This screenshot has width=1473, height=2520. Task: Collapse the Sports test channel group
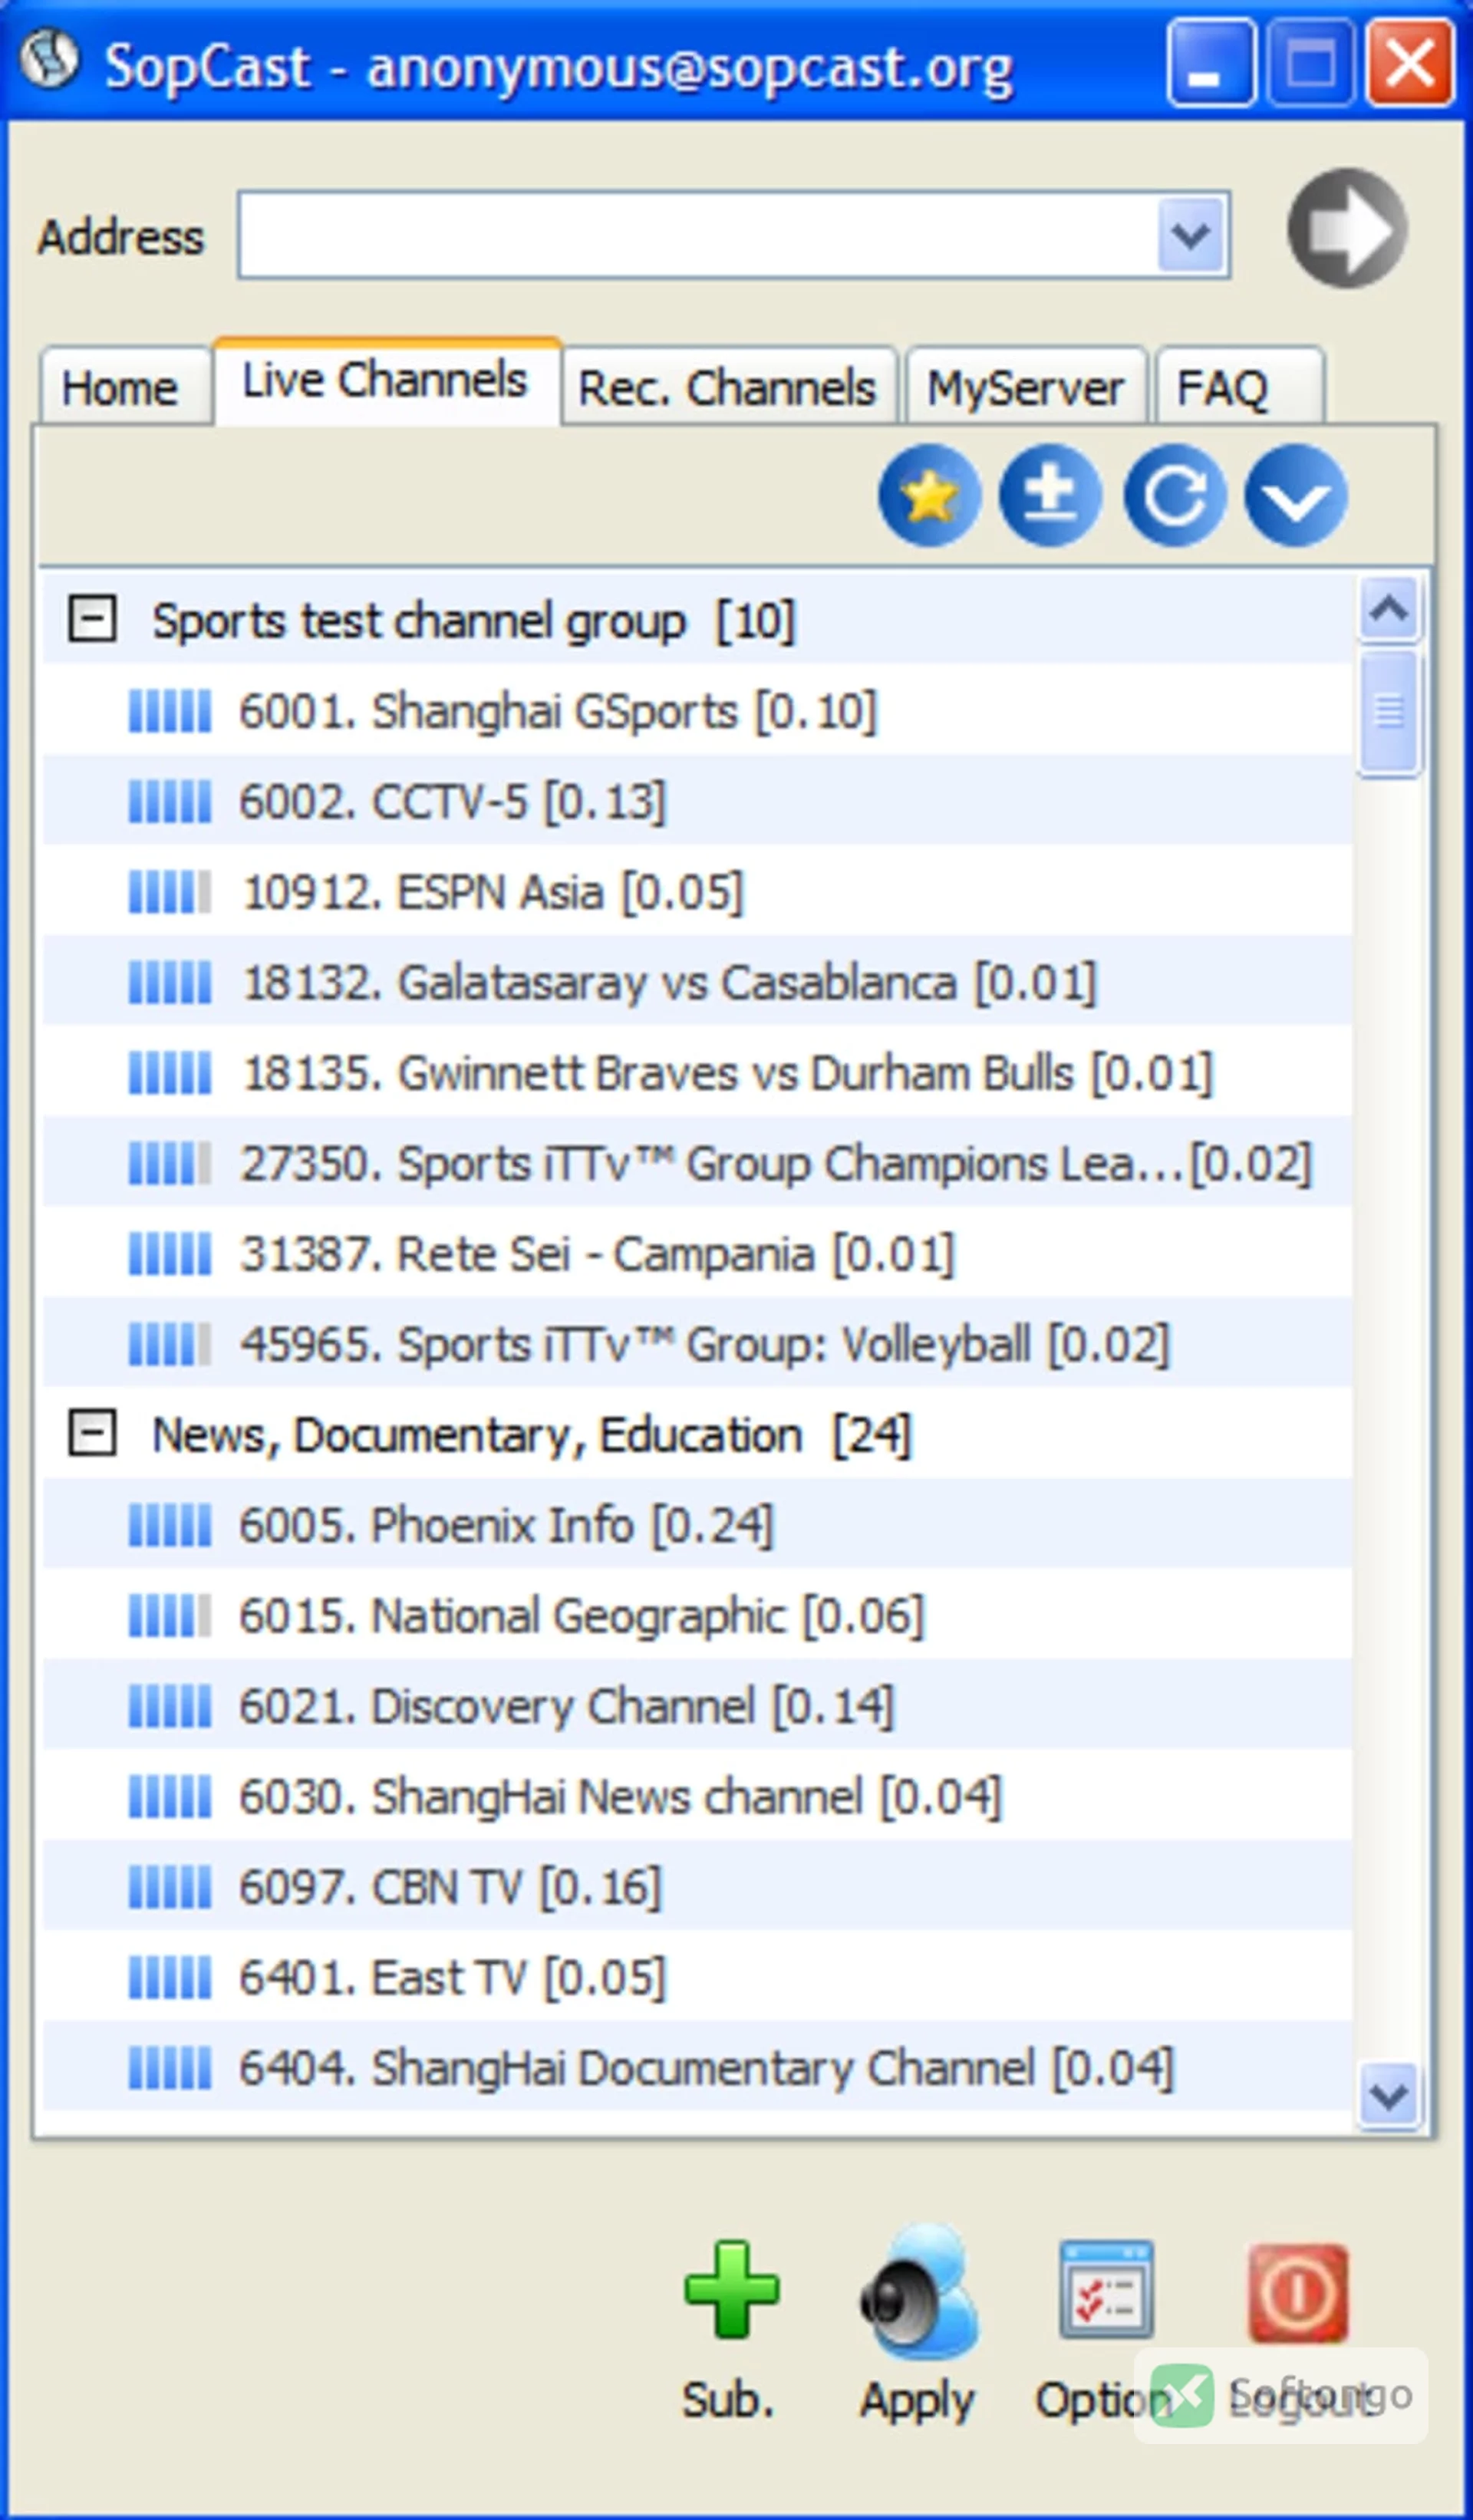coord(92,619)
